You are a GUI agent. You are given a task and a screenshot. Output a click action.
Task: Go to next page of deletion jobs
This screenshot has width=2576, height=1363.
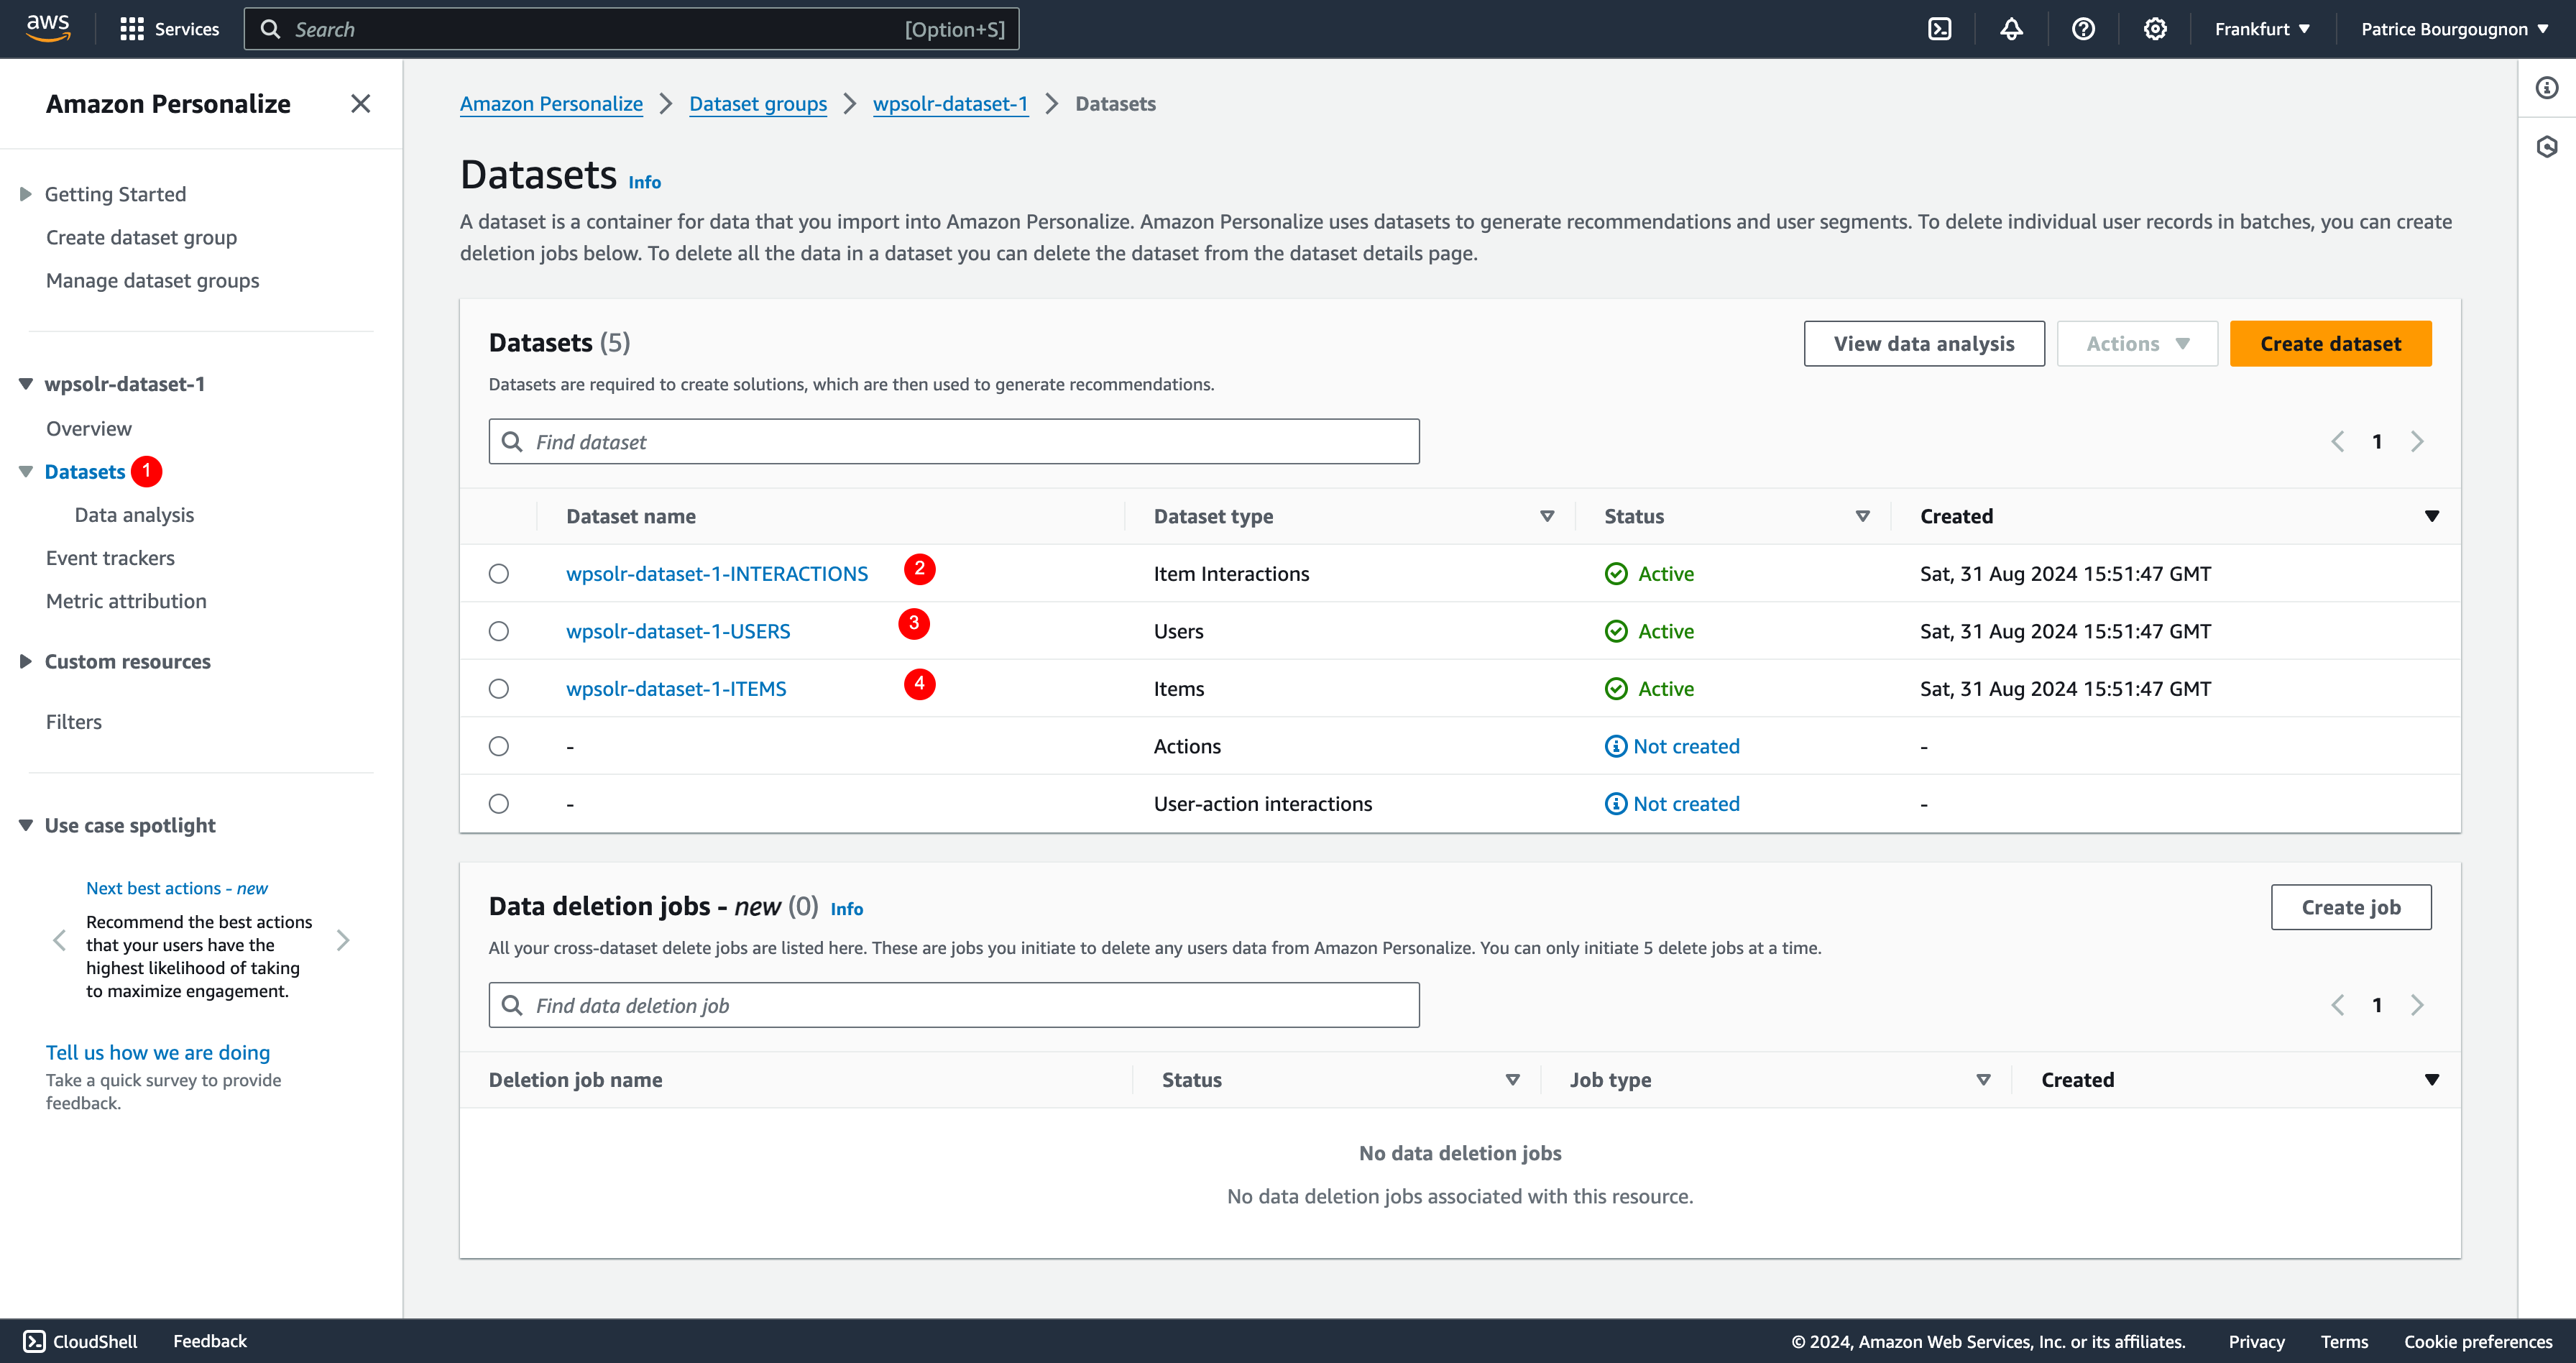[2417, 1005]
